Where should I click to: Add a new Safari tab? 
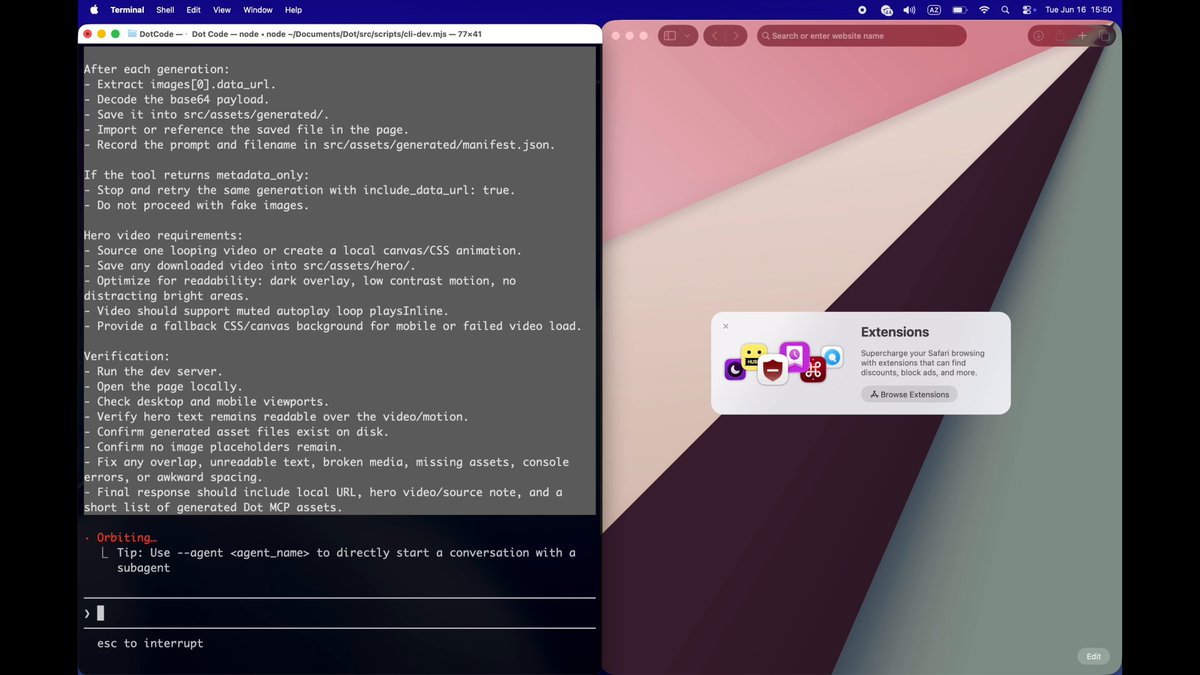coord(1082,36)
